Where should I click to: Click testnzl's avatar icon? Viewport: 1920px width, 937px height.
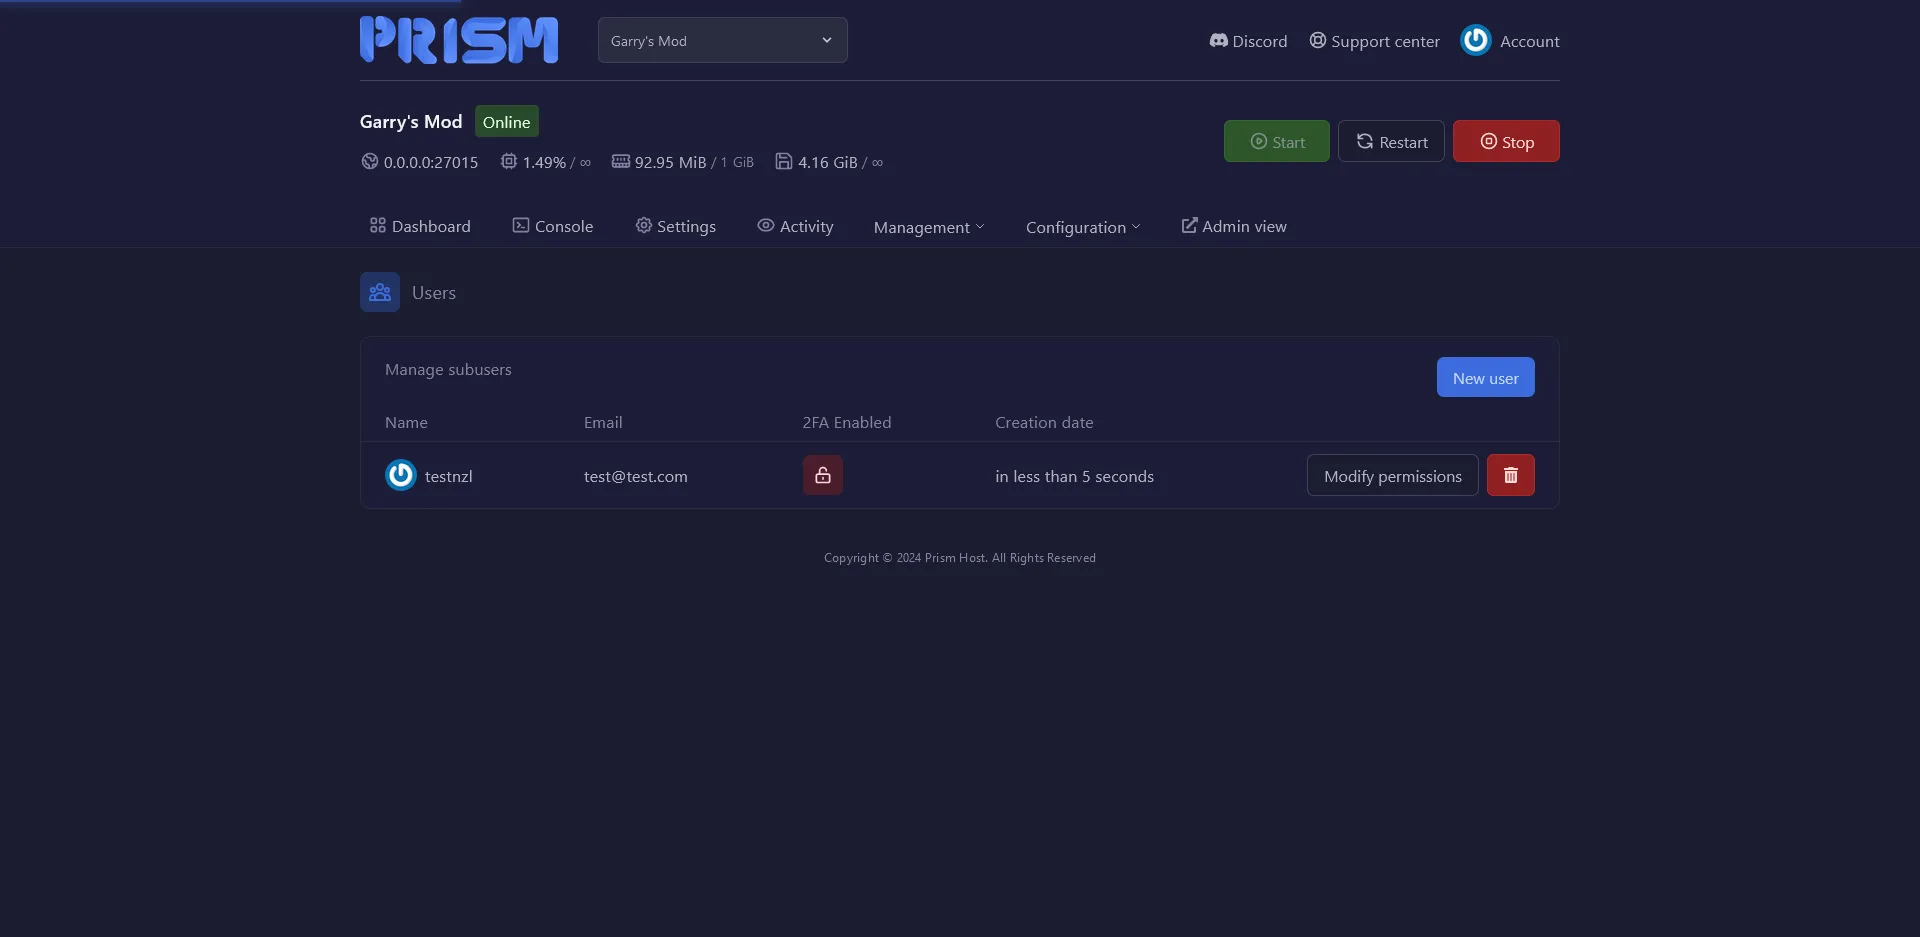[401, 476]
